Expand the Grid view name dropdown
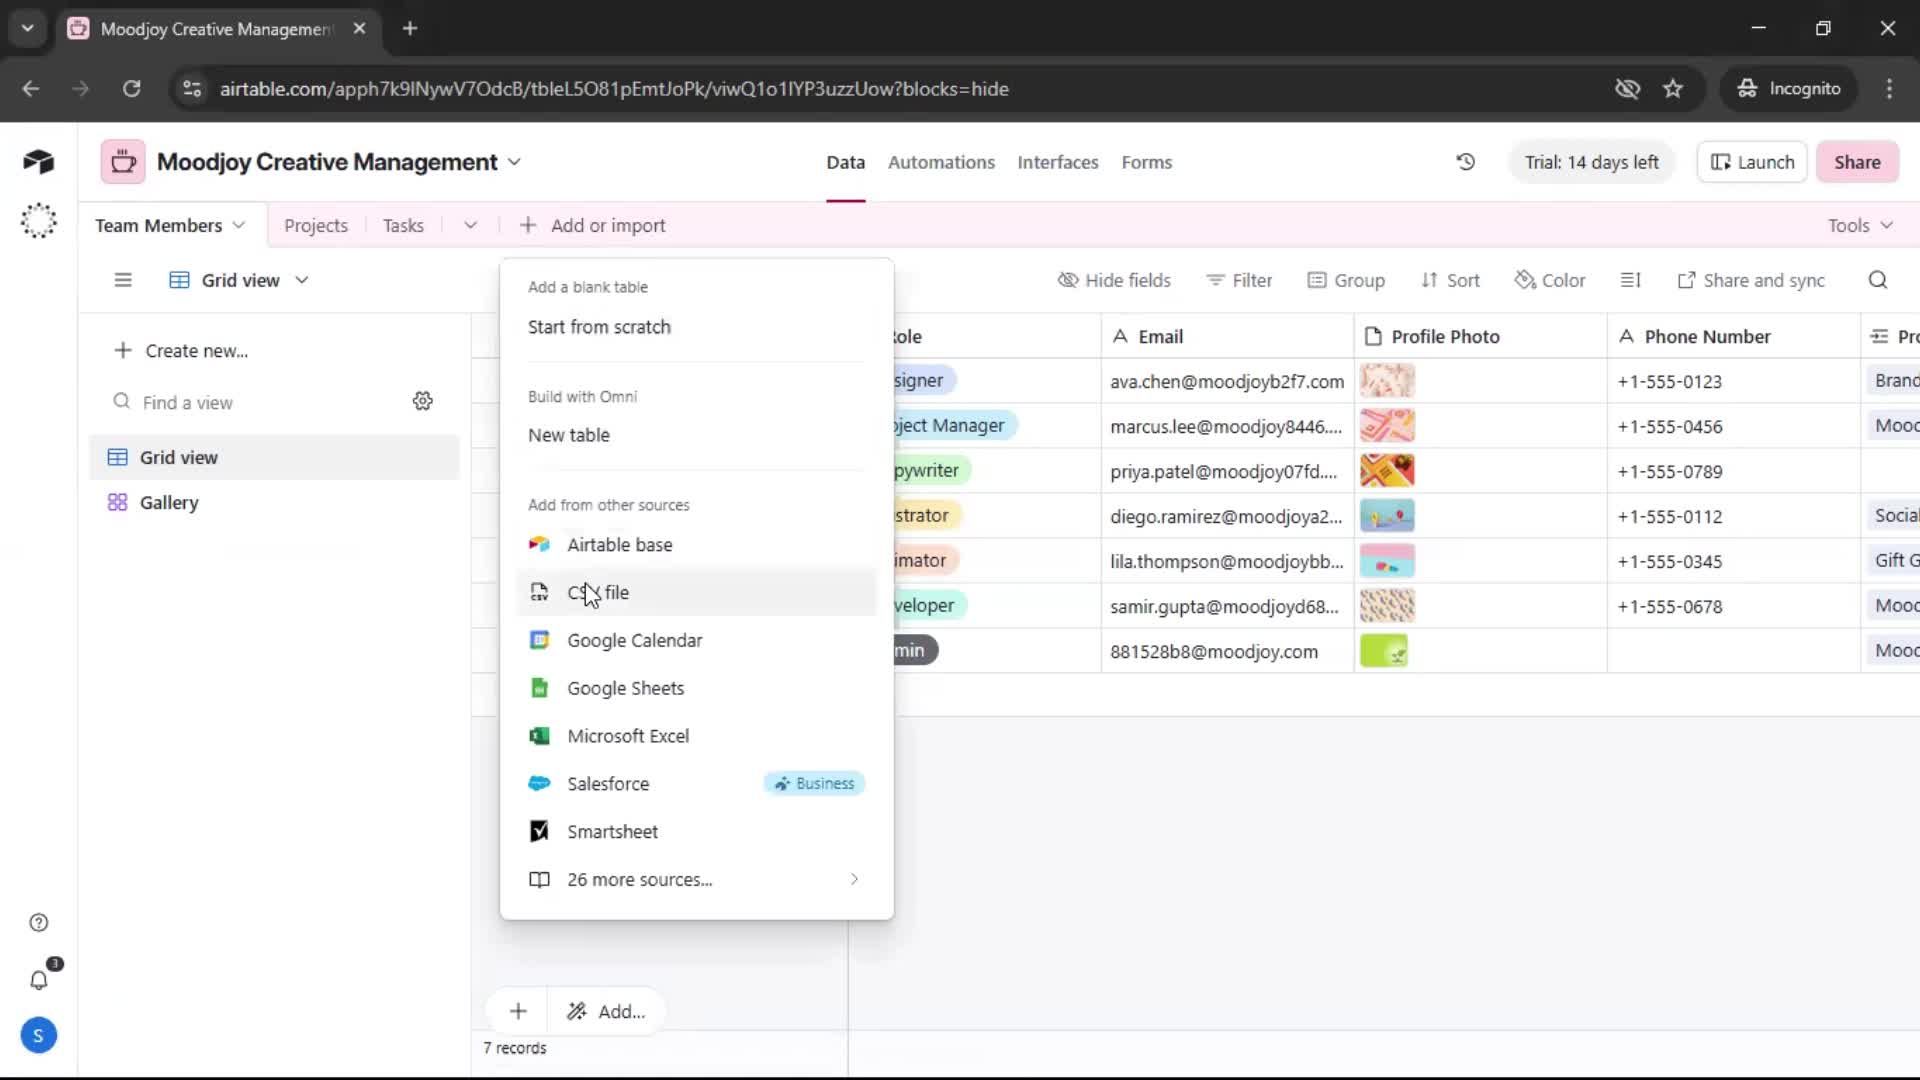 pyautogui.click(x=302, y=280)
